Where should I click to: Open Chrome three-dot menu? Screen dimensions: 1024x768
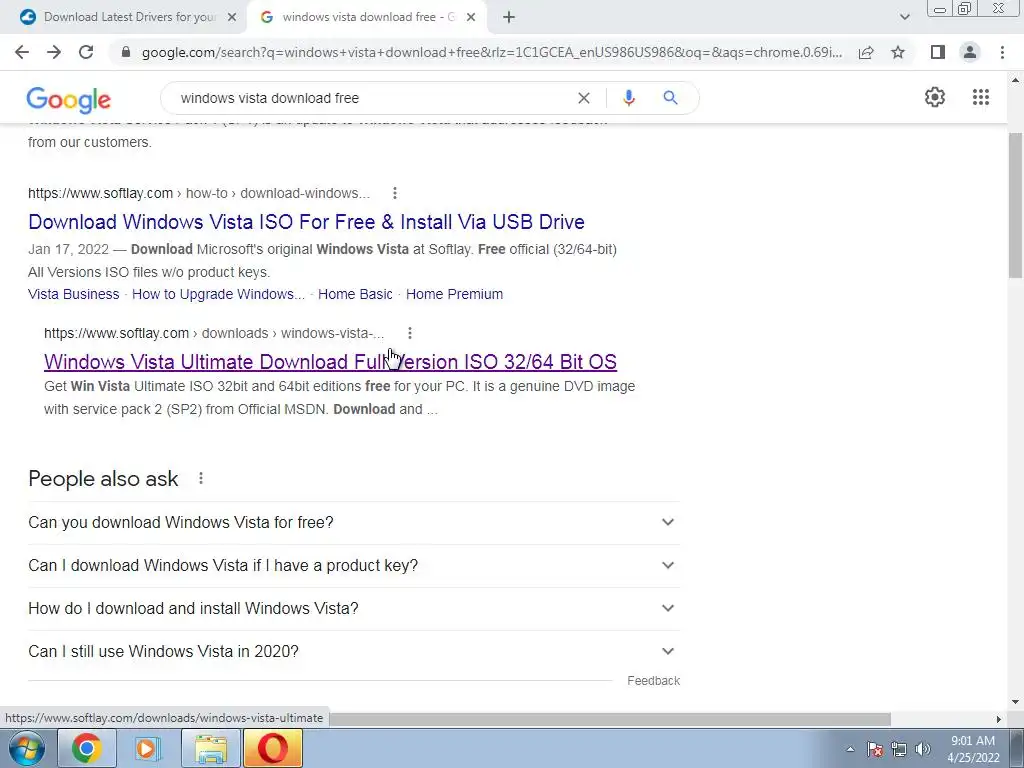(x=1002, y=52)
